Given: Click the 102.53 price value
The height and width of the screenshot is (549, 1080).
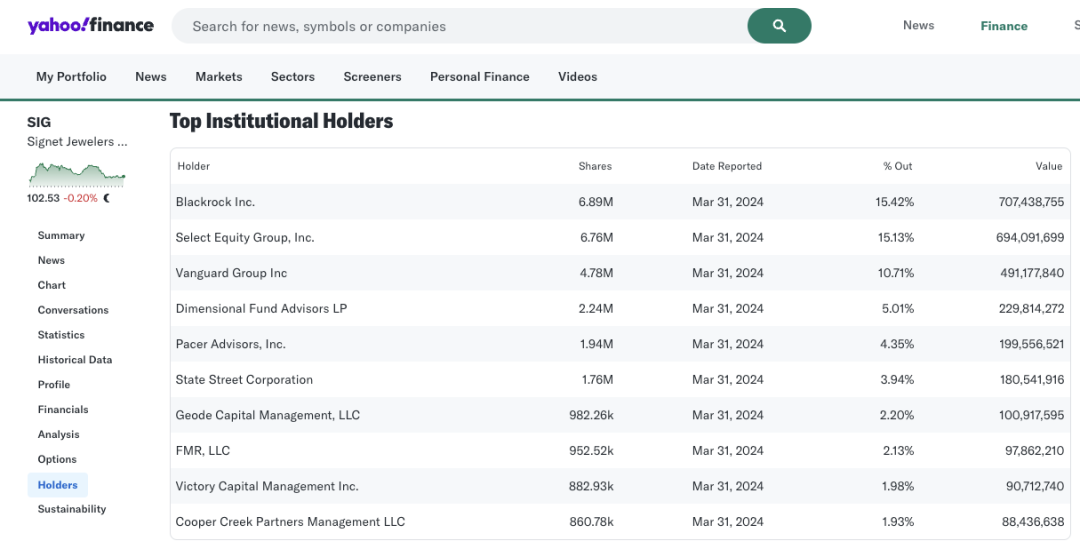Looking at the screenshot, I should pyautogui.click(x=43, y=198).
